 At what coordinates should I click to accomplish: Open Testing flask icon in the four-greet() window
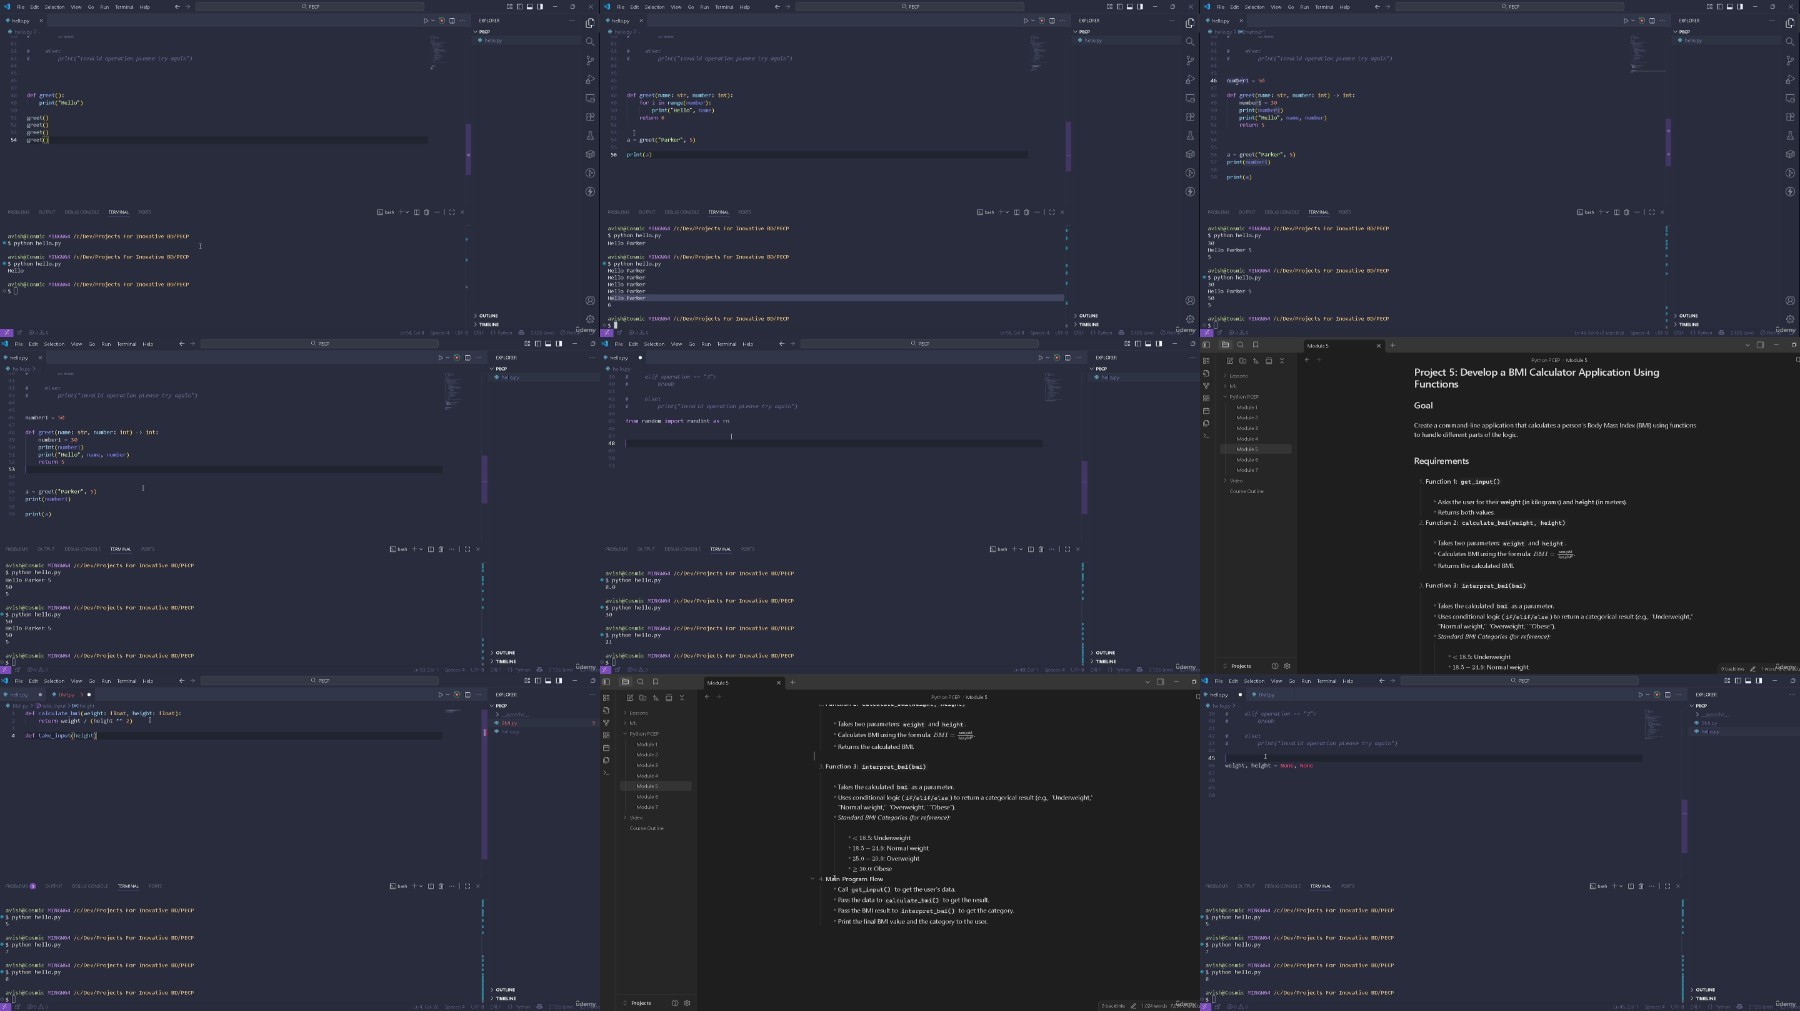point(590,136)
